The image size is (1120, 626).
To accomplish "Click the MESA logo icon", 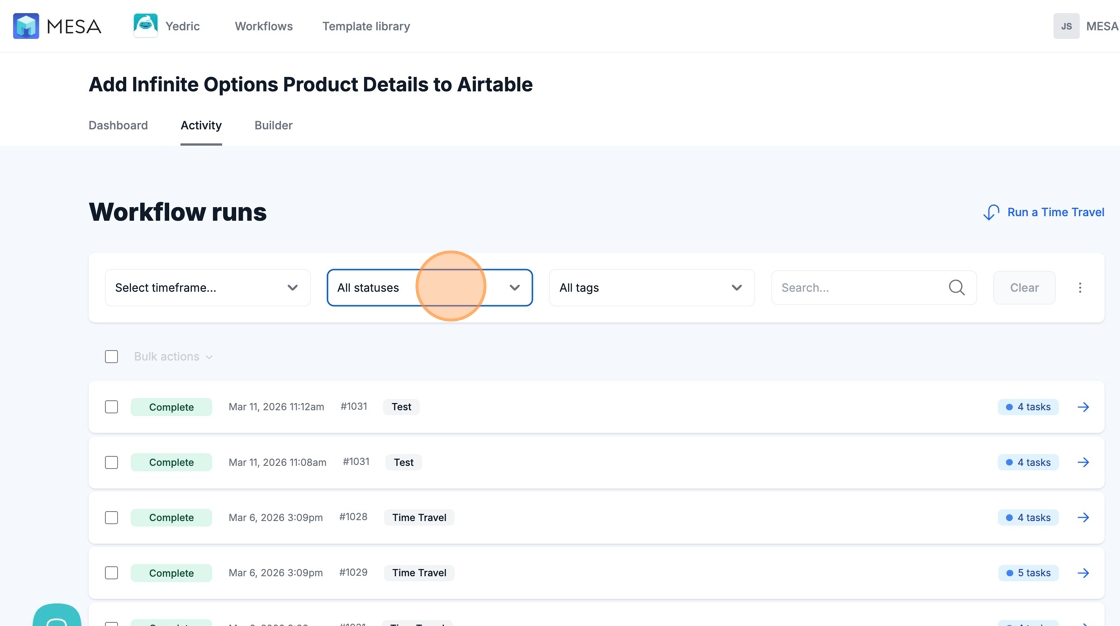I will tap(26, 26).
